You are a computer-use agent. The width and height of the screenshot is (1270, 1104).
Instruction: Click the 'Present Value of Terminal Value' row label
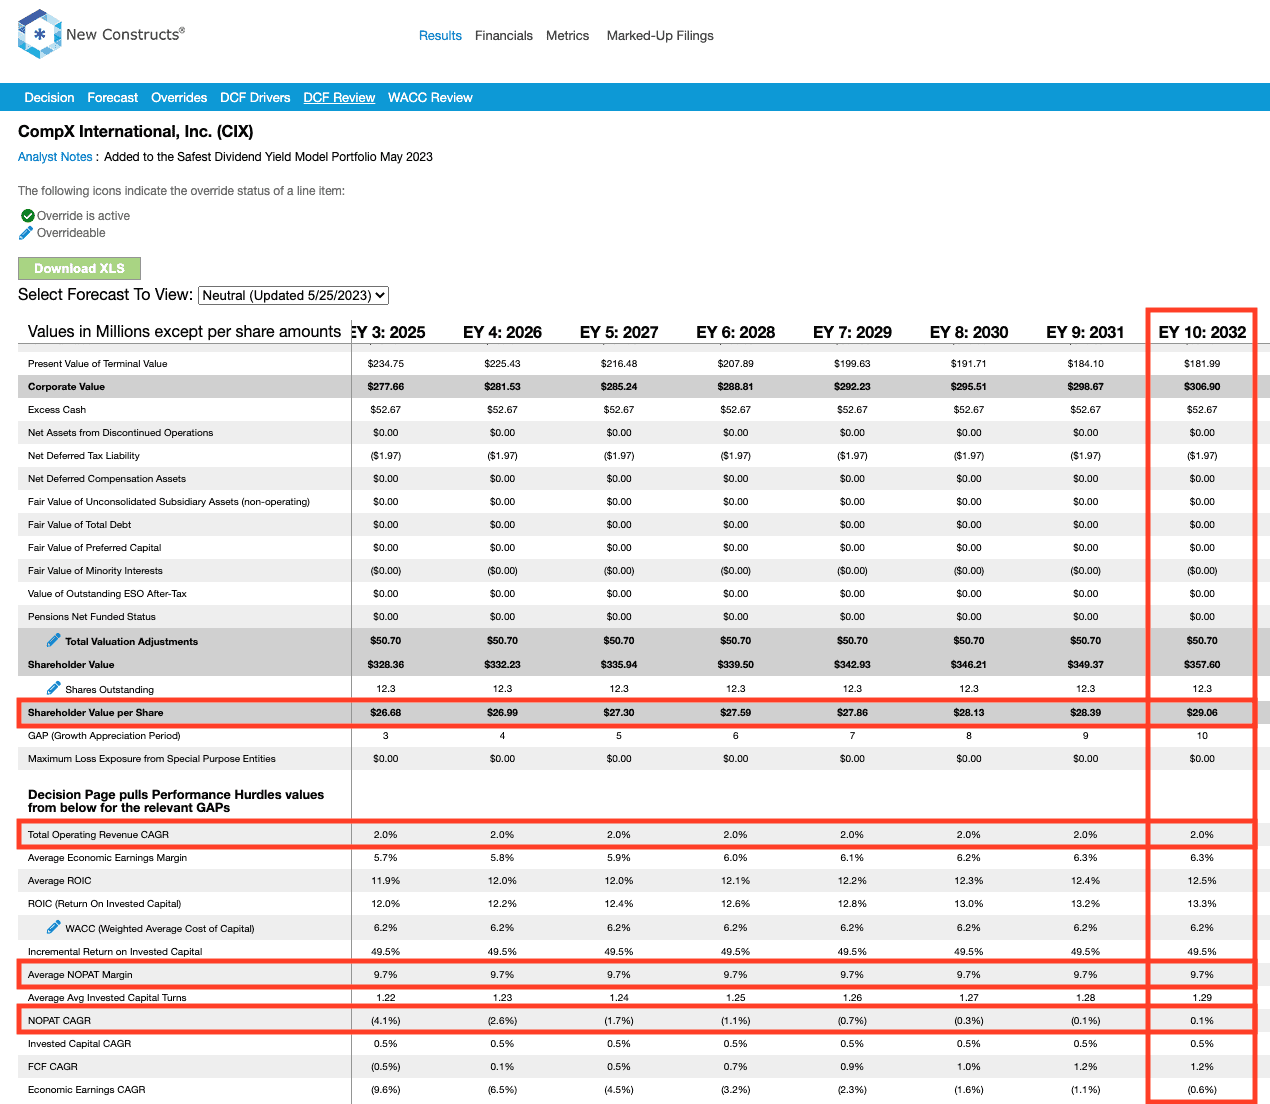98,364
